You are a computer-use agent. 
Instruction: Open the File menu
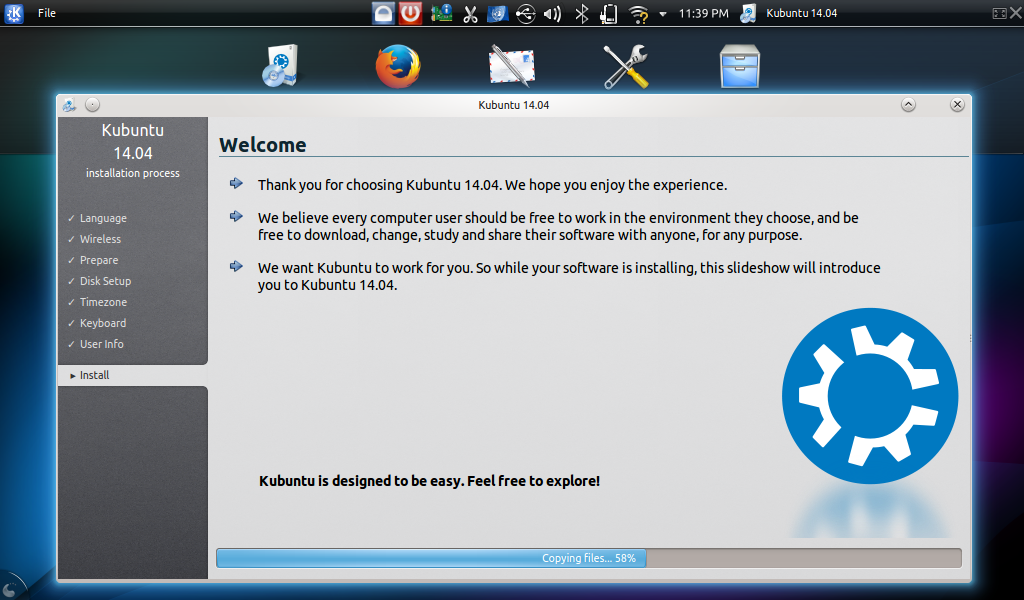[46, 13]
